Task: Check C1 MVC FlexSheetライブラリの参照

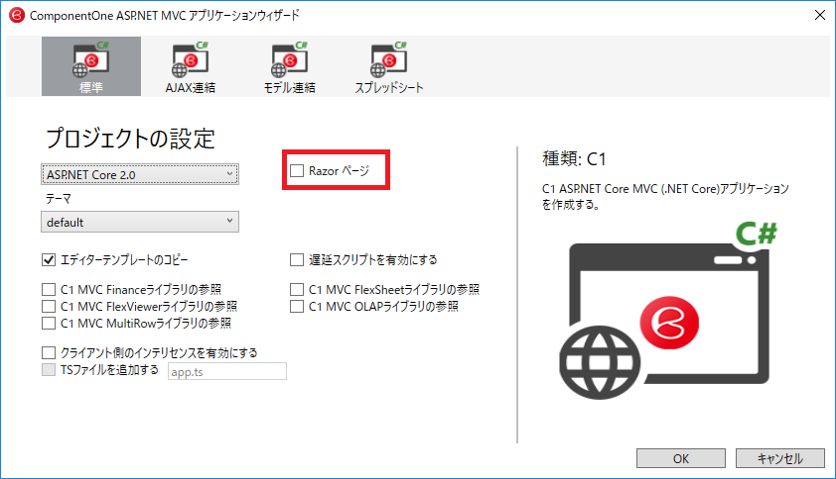Action: tap(297, 290)
